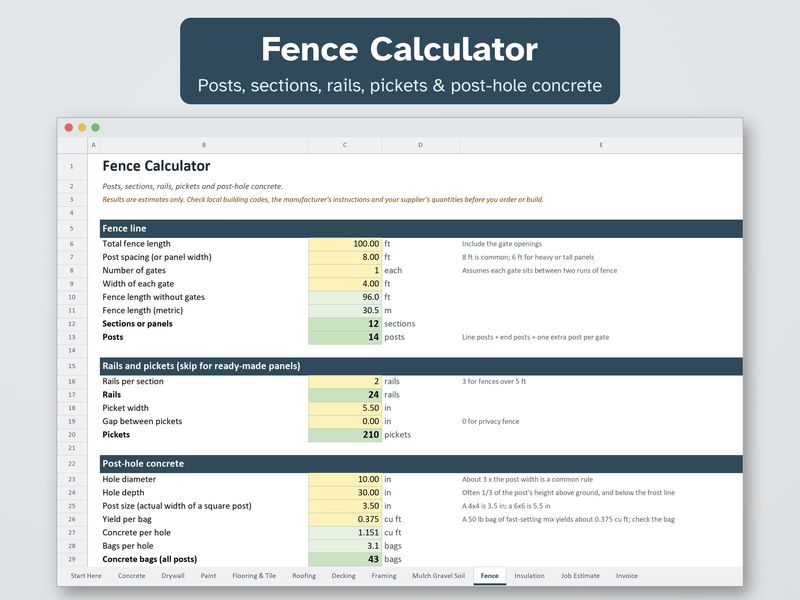Click the 'About 3 x the post width' note
Image resolution: width=800 pixels, height=600 pixels.
pos(528,479)
